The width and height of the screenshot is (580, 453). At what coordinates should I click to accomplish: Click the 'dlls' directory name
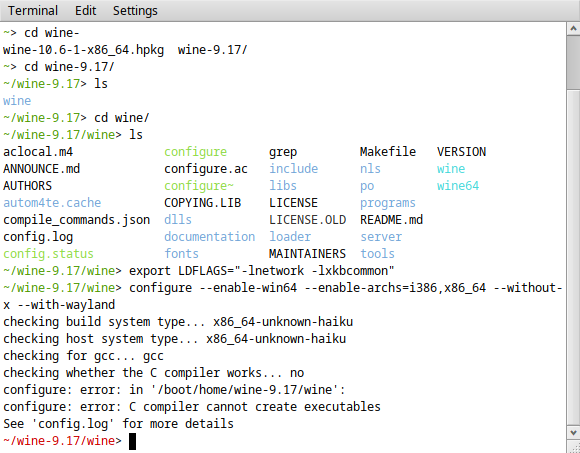click(178, 220)
